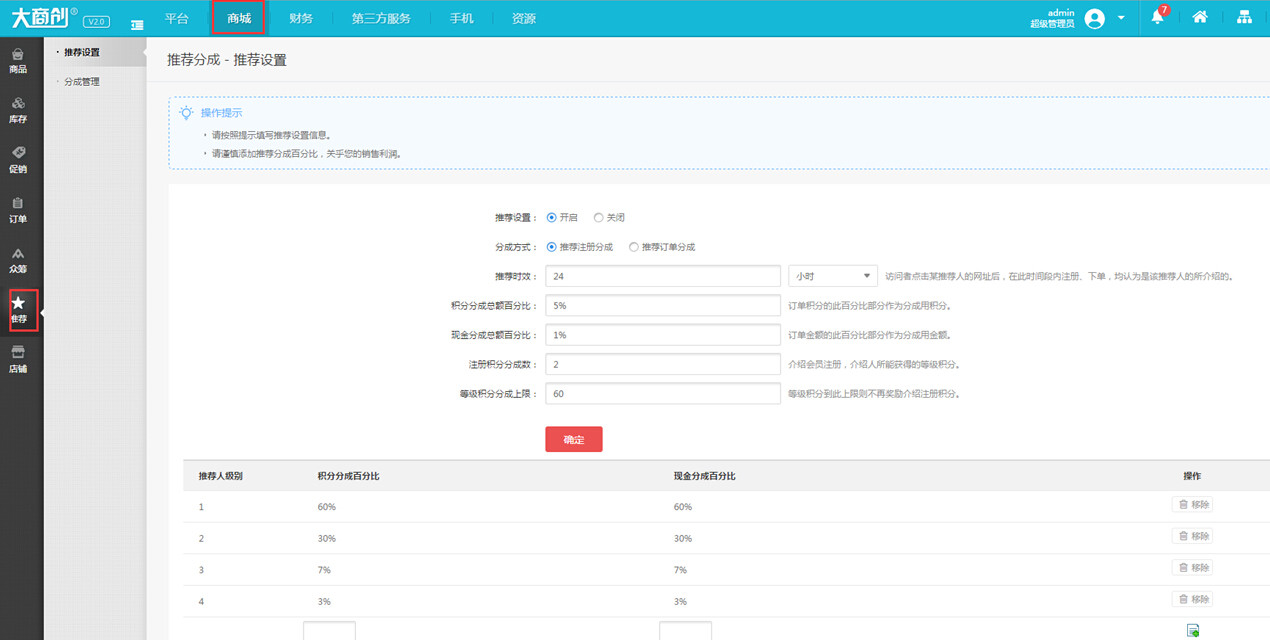Screen dimensions: 1270x640
Task: Click the new 积分分成百分比 input below table
Action: 329,631
